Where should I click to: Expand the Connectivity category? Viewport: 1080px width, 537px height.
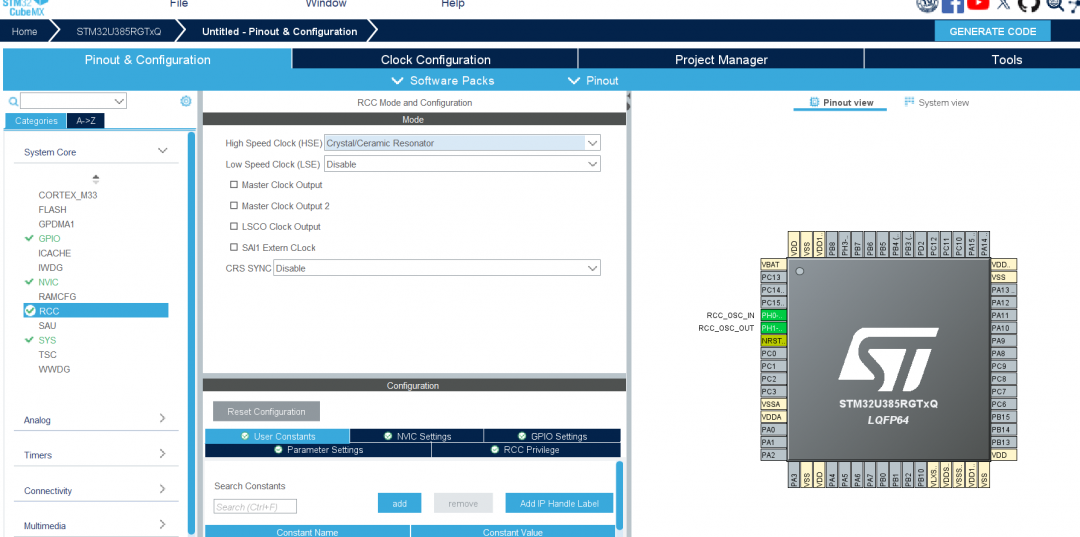(163, 489)
